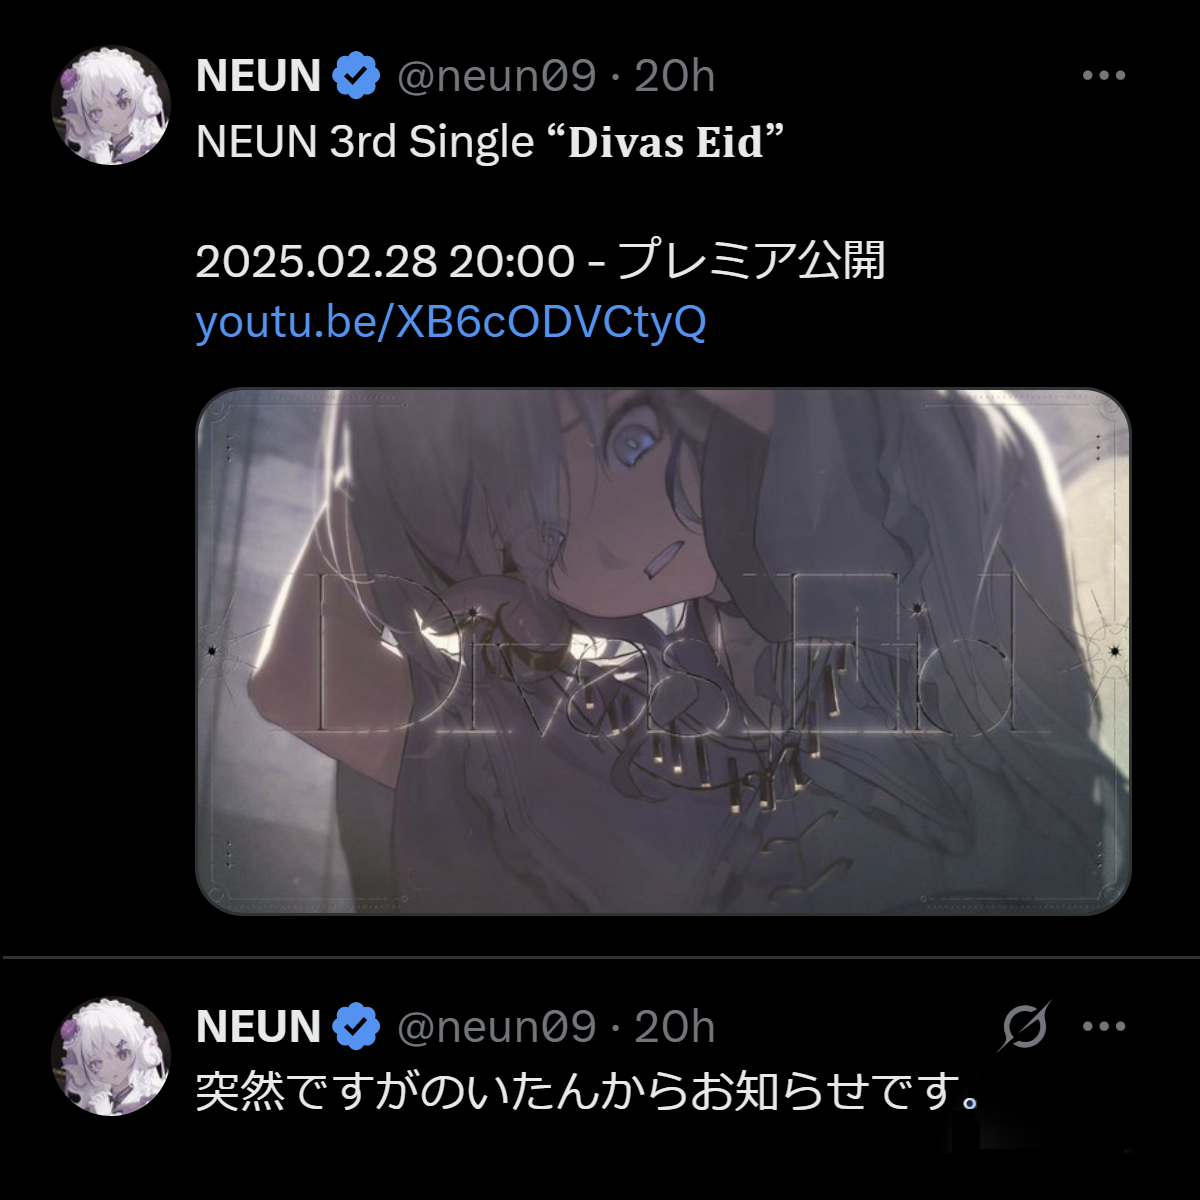1200x1200 pixels.
Task: Click the NEUN display name on the second tweet
Action: 258,1027
